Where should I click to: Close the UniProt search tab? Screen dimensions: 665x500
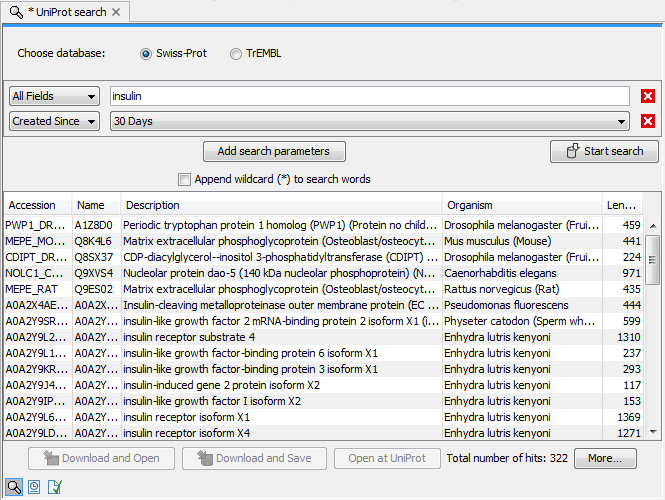click(x=116, y=12)
